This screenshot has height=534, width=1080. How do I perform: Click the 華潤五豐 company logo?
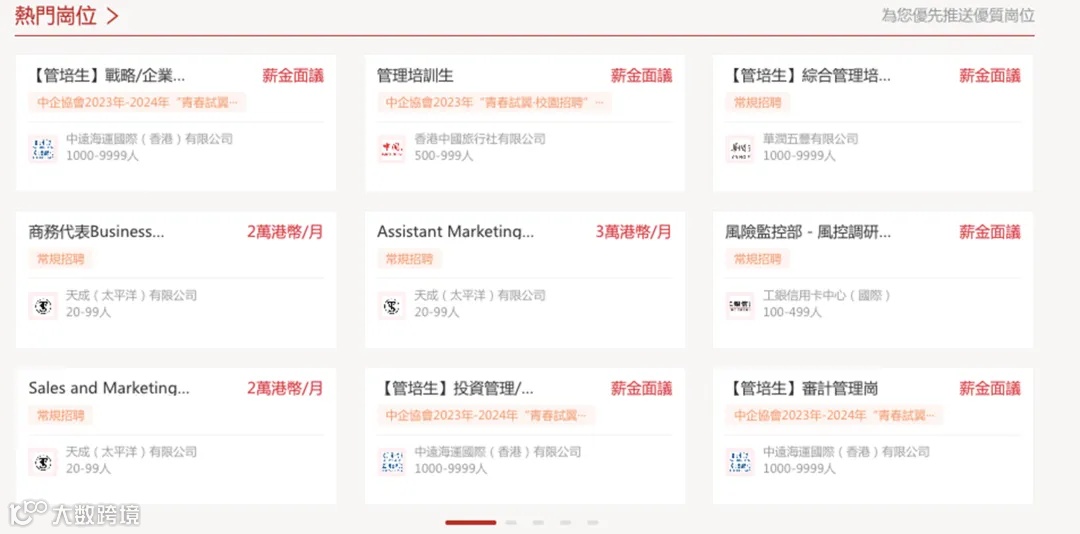[x=740, y=149]
